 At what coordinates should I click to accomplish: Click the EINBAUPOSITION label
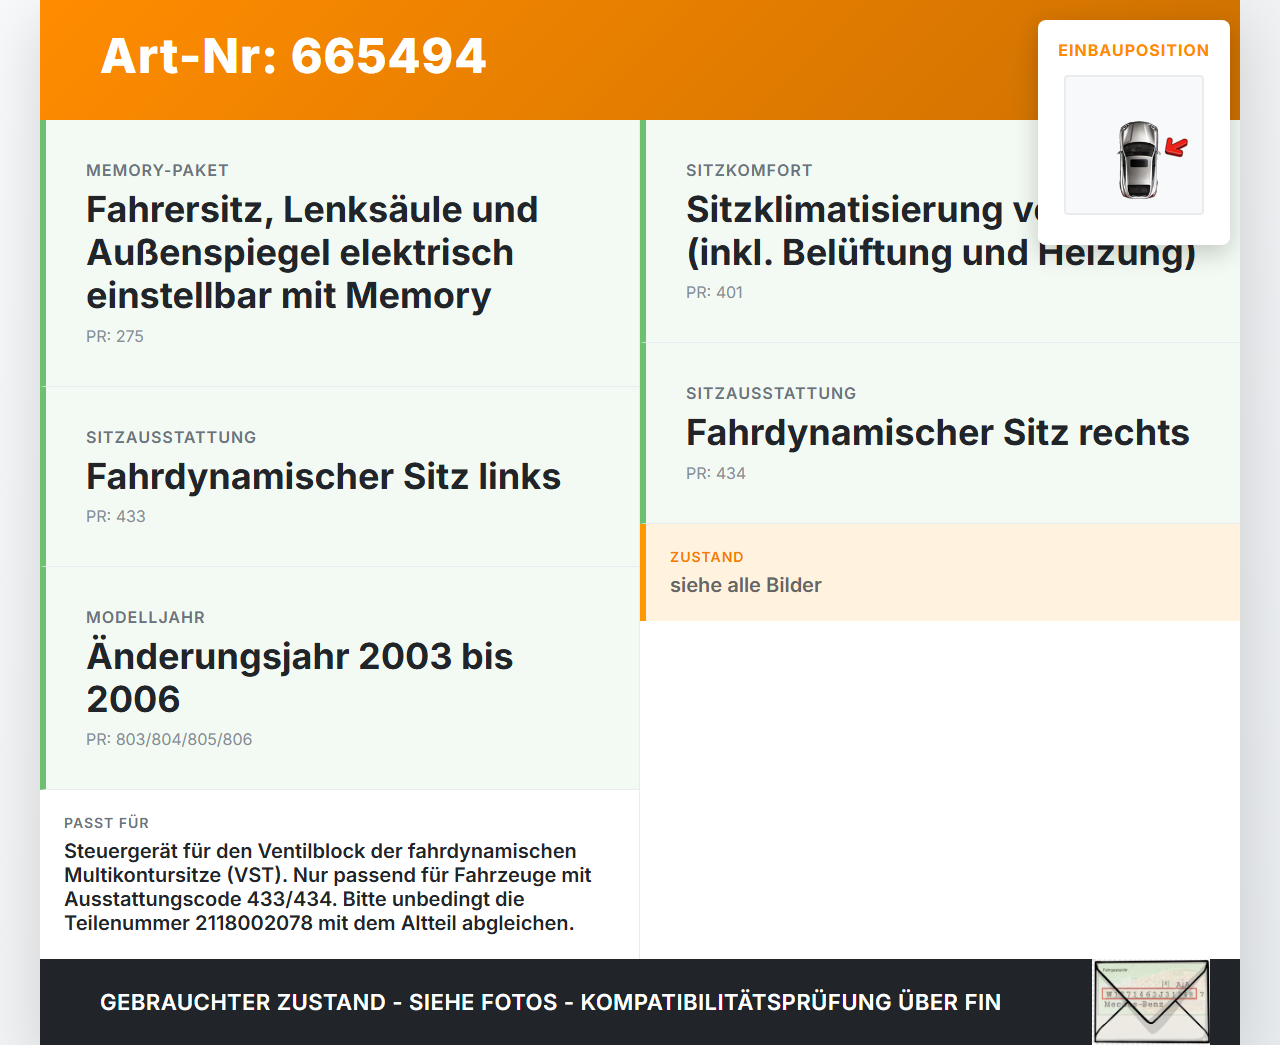1134,50
